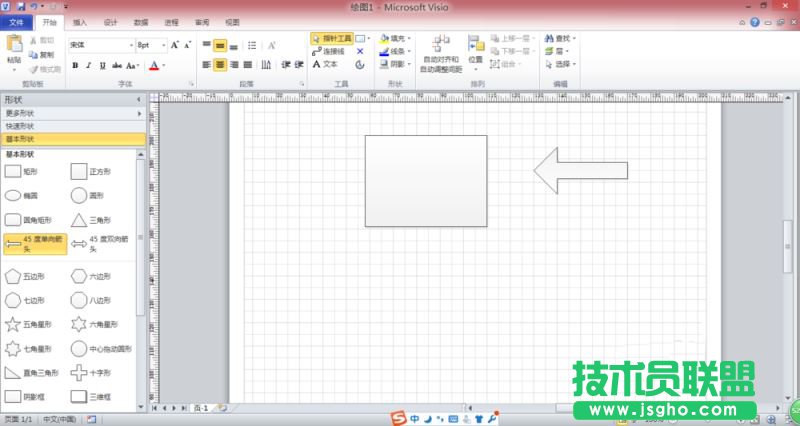Select the Pointer Tool (指针工具)
The height and width of the screenshot is (426, 800).
[332, 38]
